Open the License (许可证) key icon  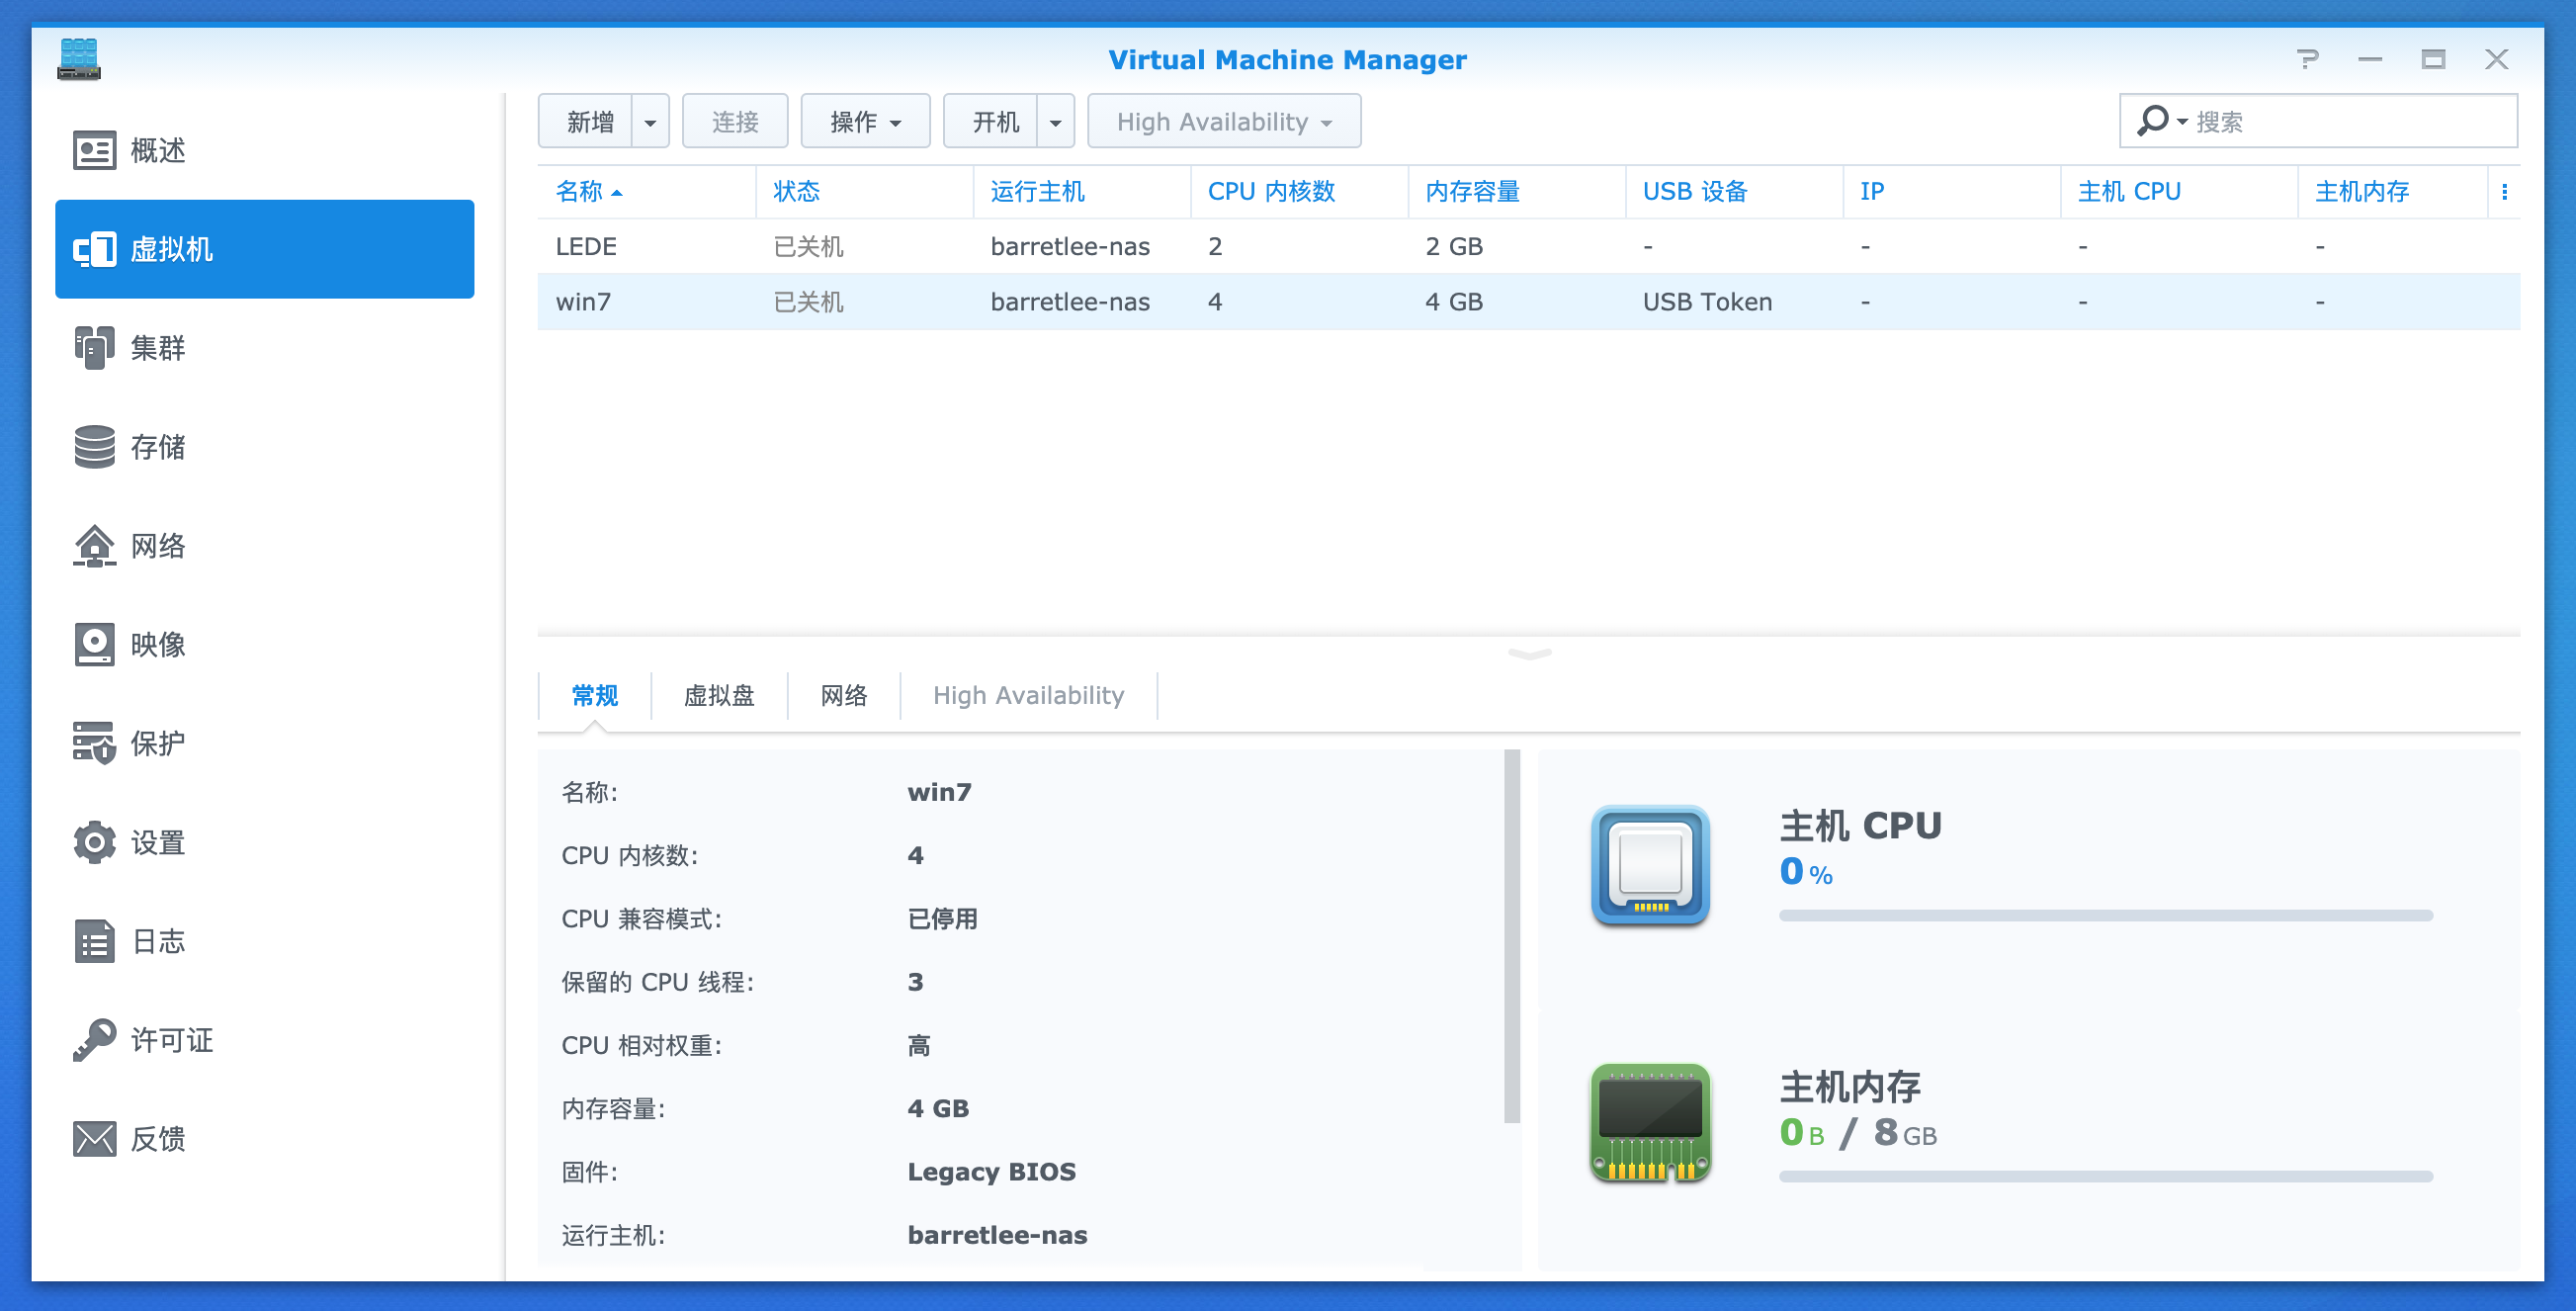click(94, 1040)
